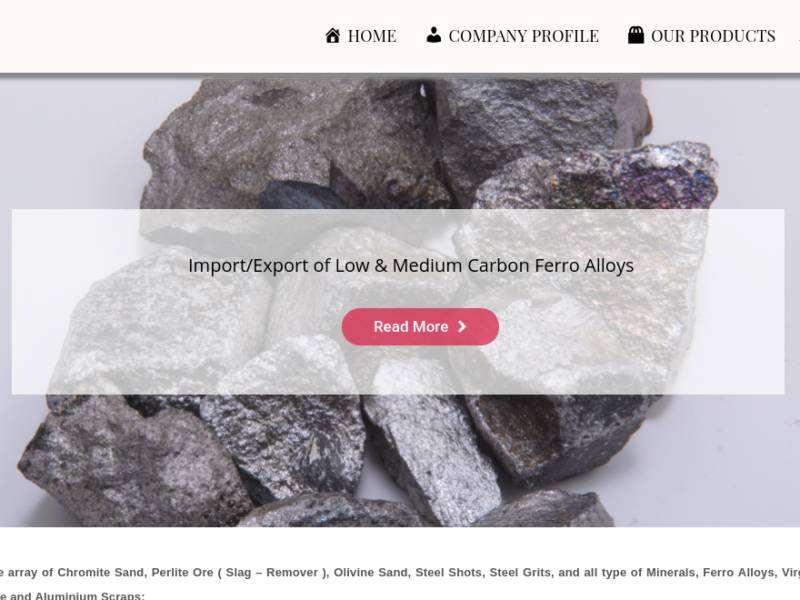Click the words Chromite Sand in the paragraph
The width and height of the screenshot is (800, 600).
[101, 572]
